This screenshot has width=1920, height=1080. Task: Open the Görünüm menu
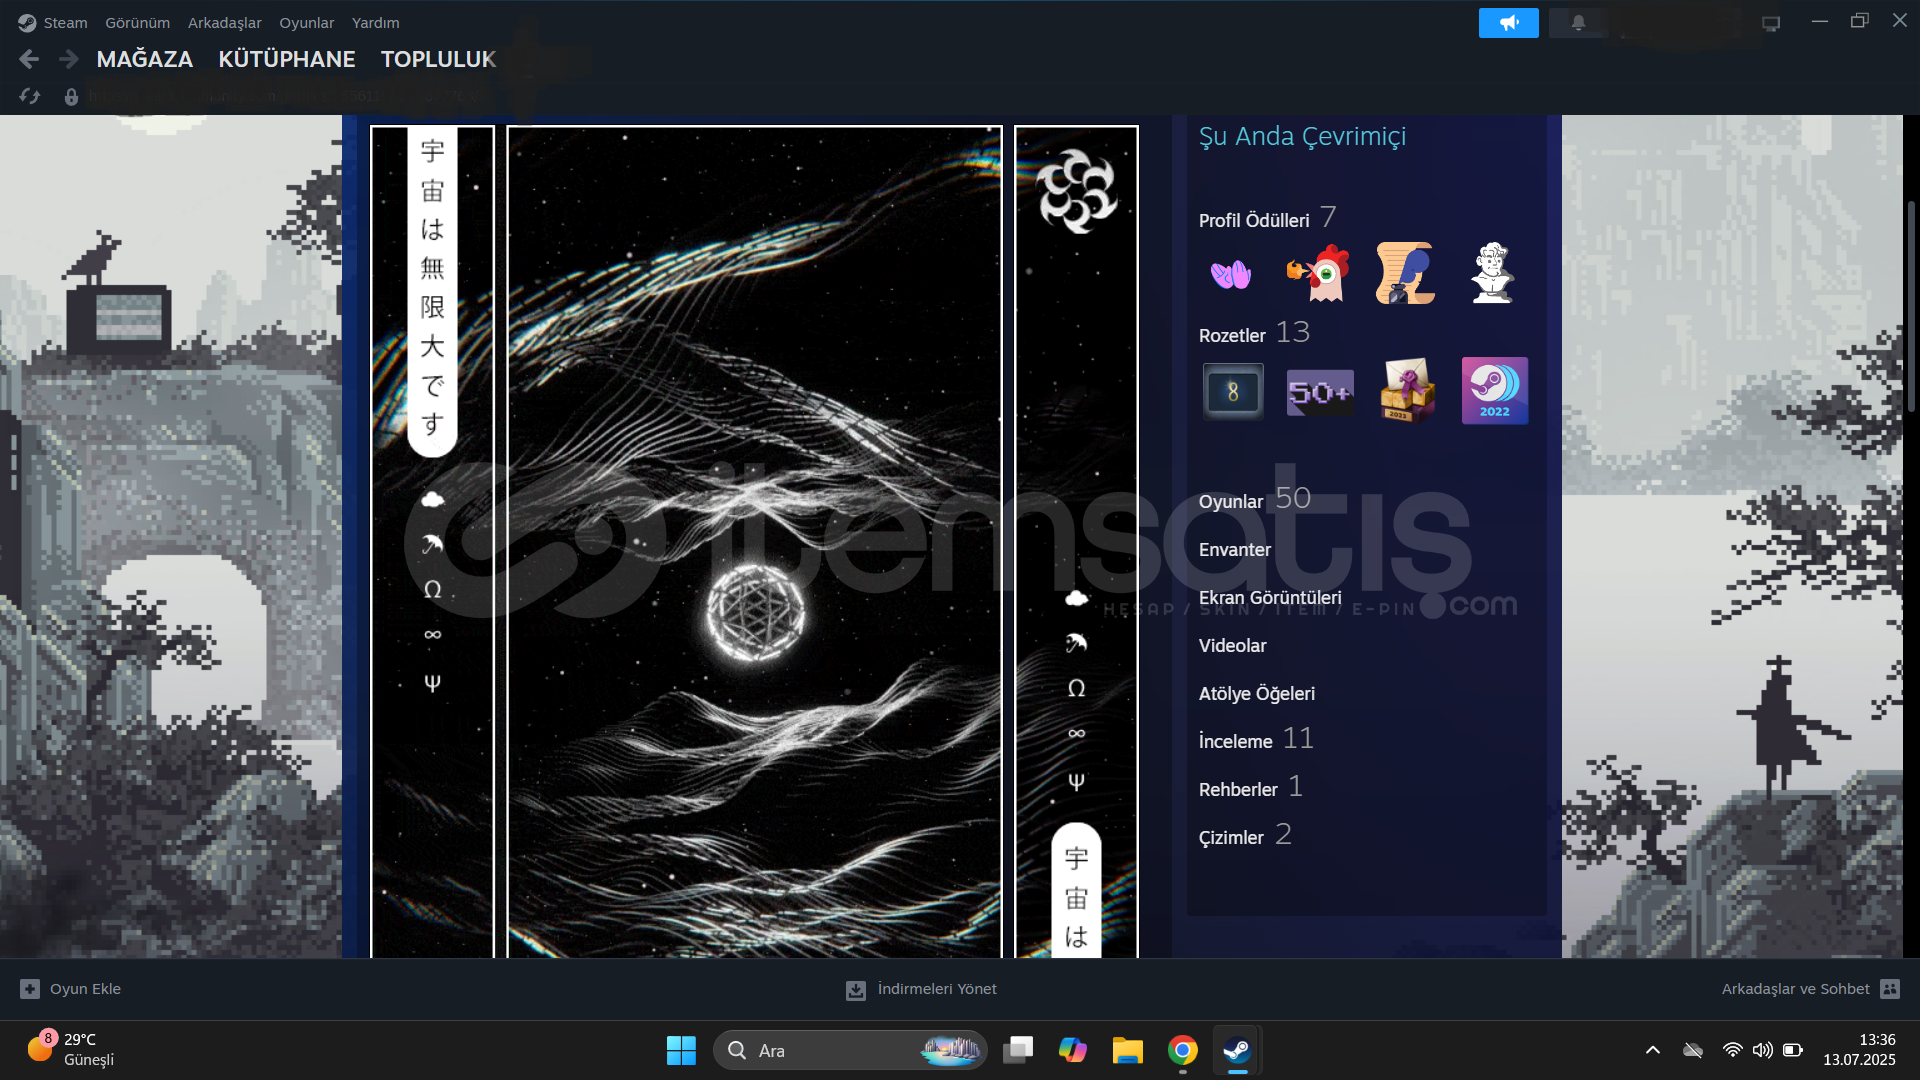click(x=137, y=22)
